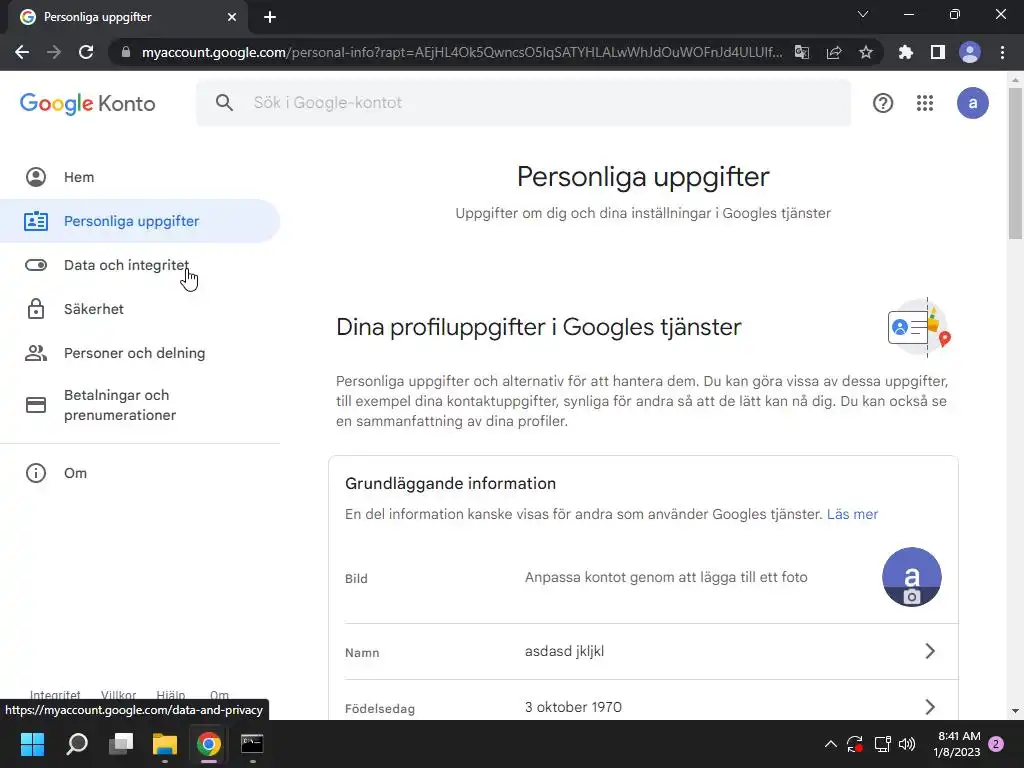Open Windows taskbar search

[x=77, y=744]
